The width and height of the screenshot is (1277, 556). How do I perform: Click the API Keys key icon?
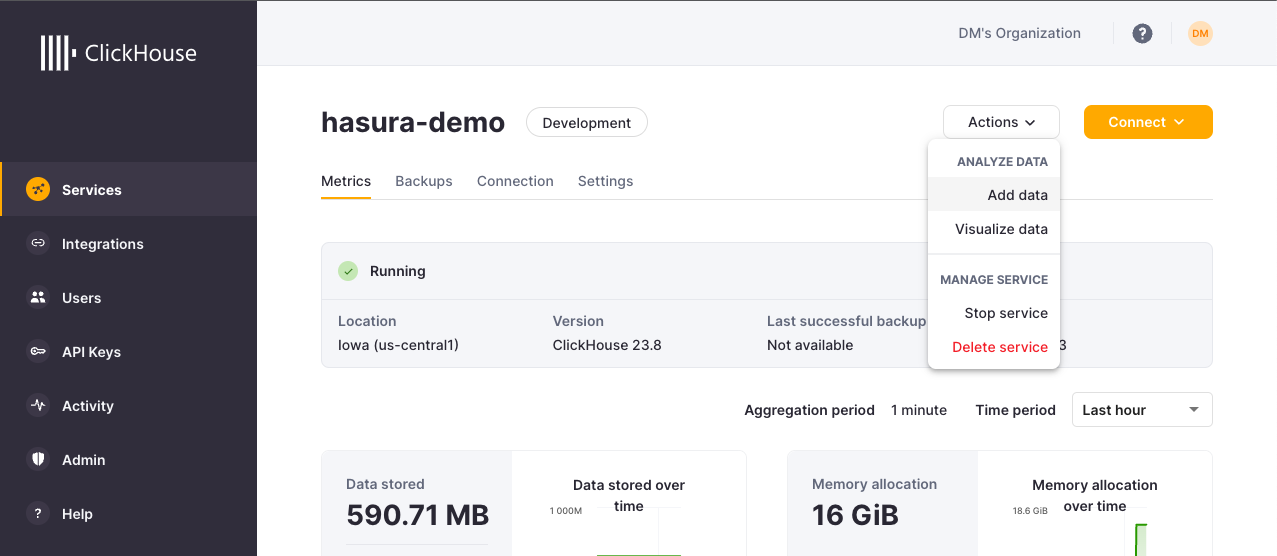38,351
